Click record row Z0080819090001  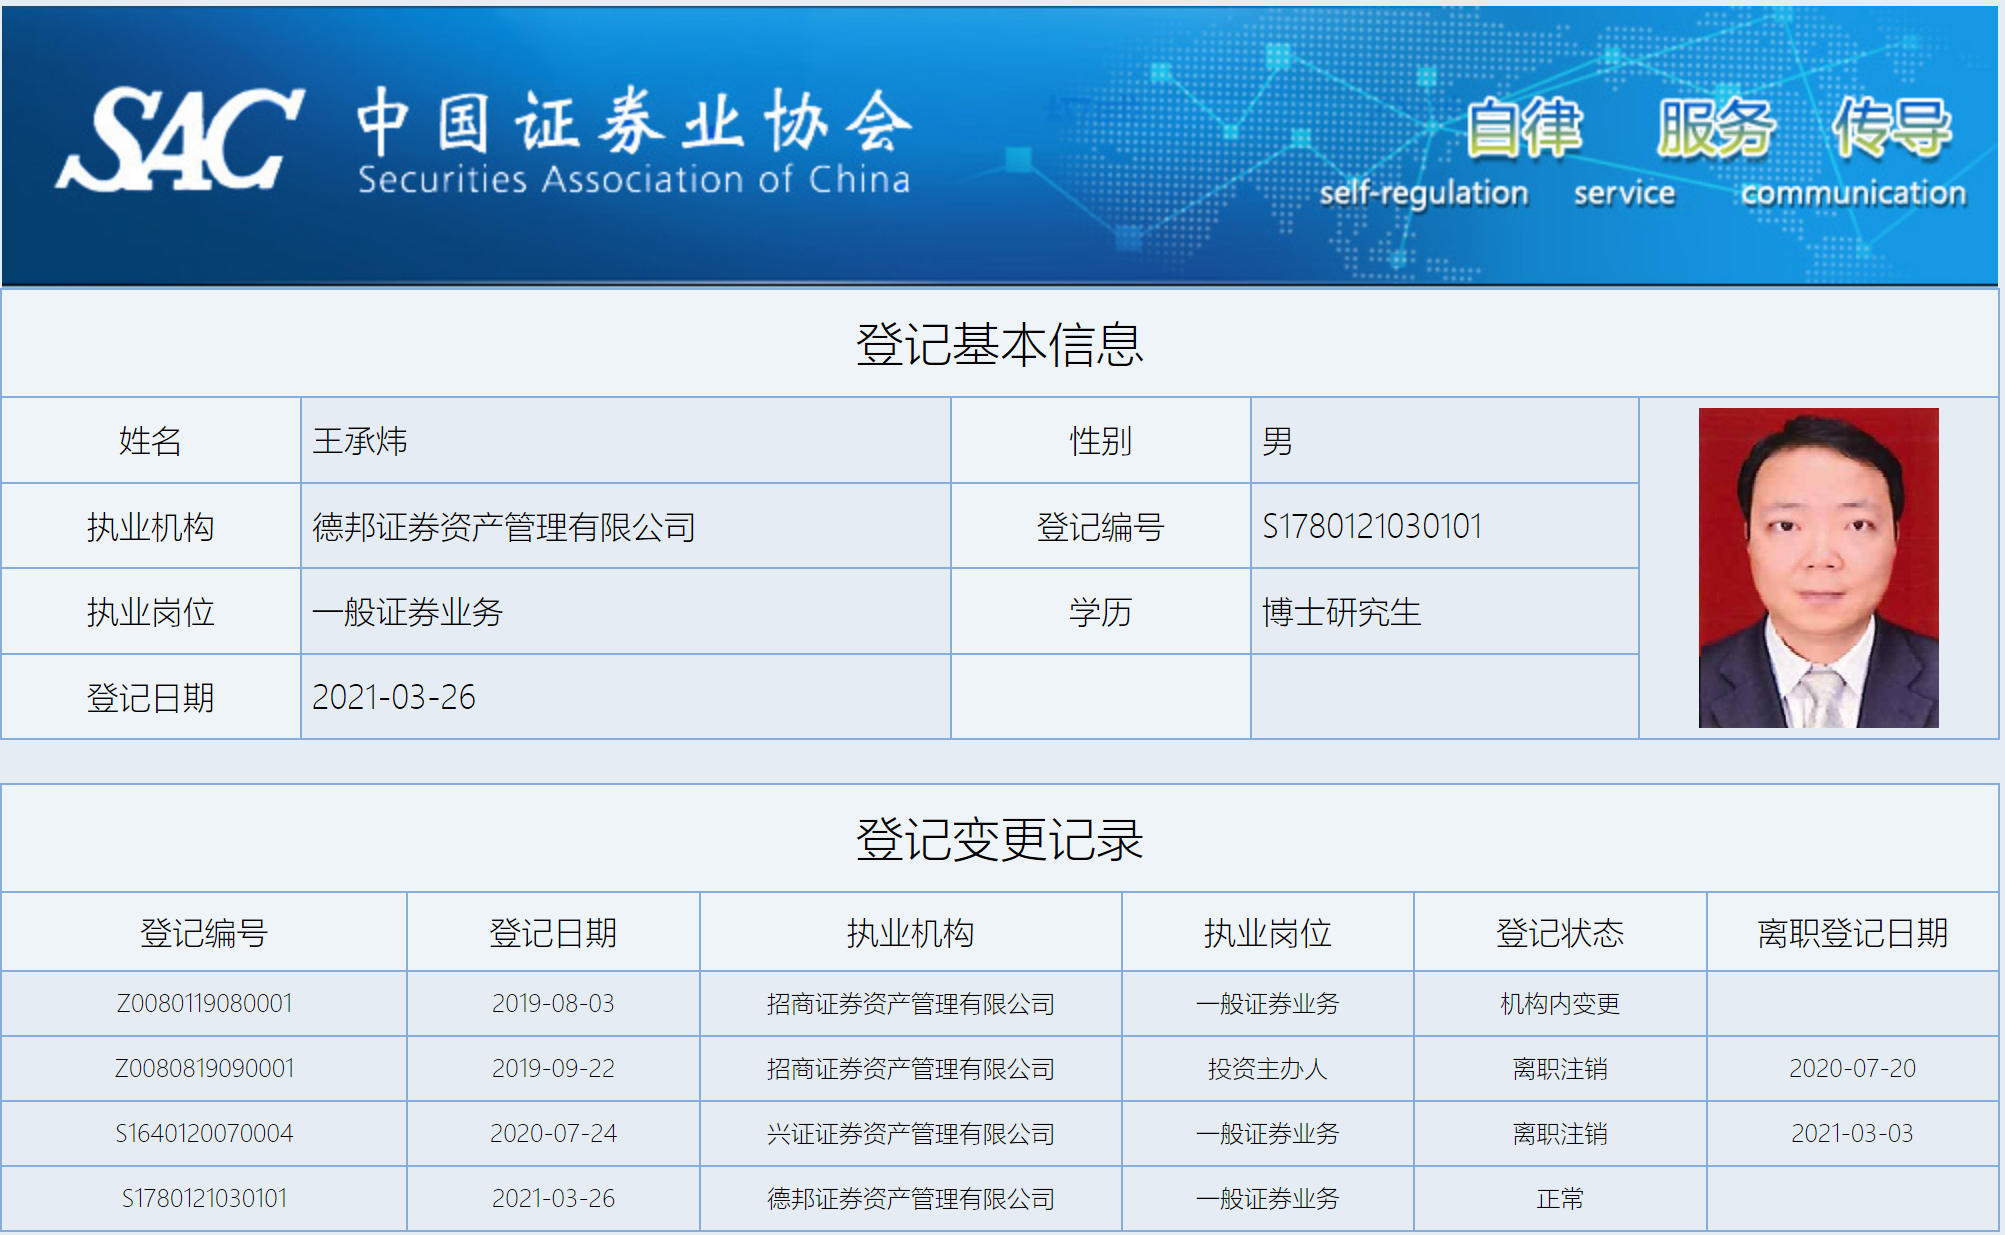pos(204,1068)
